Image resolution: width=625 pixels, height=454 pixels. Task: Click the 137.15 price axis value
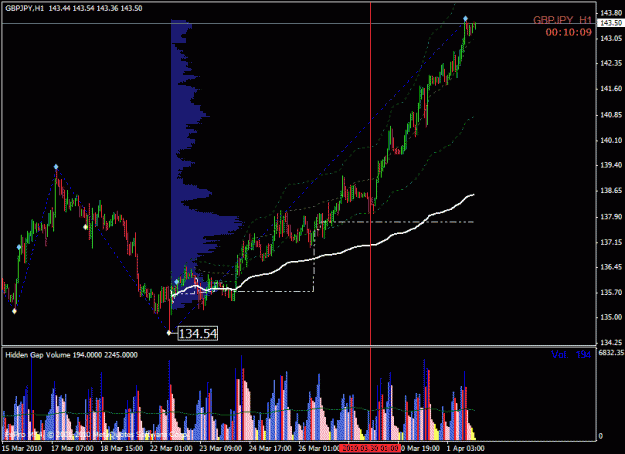(611, 242)
